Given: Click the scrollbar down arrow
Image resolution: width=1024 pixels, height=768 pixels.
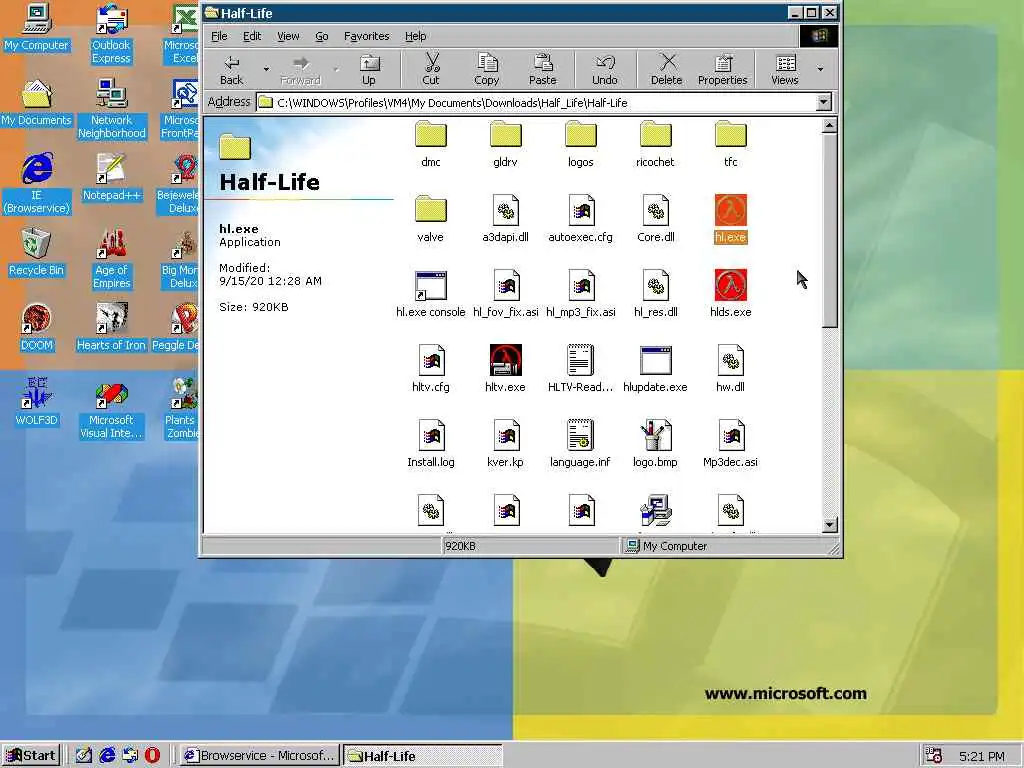Looking at the screenshot, I should 829,525.
